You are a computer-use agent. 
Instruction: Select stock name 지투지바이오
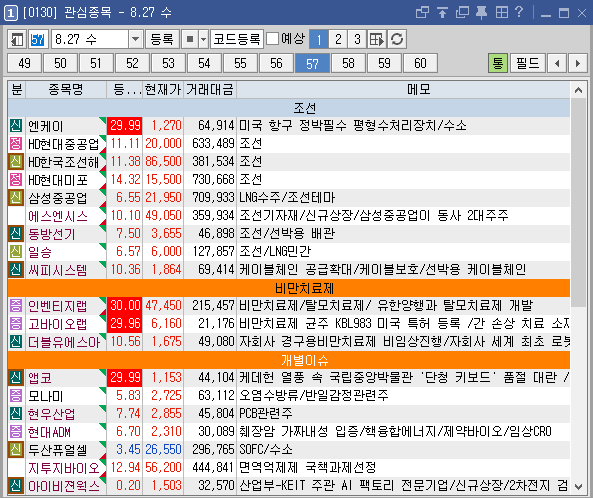[x=64, y=468]
